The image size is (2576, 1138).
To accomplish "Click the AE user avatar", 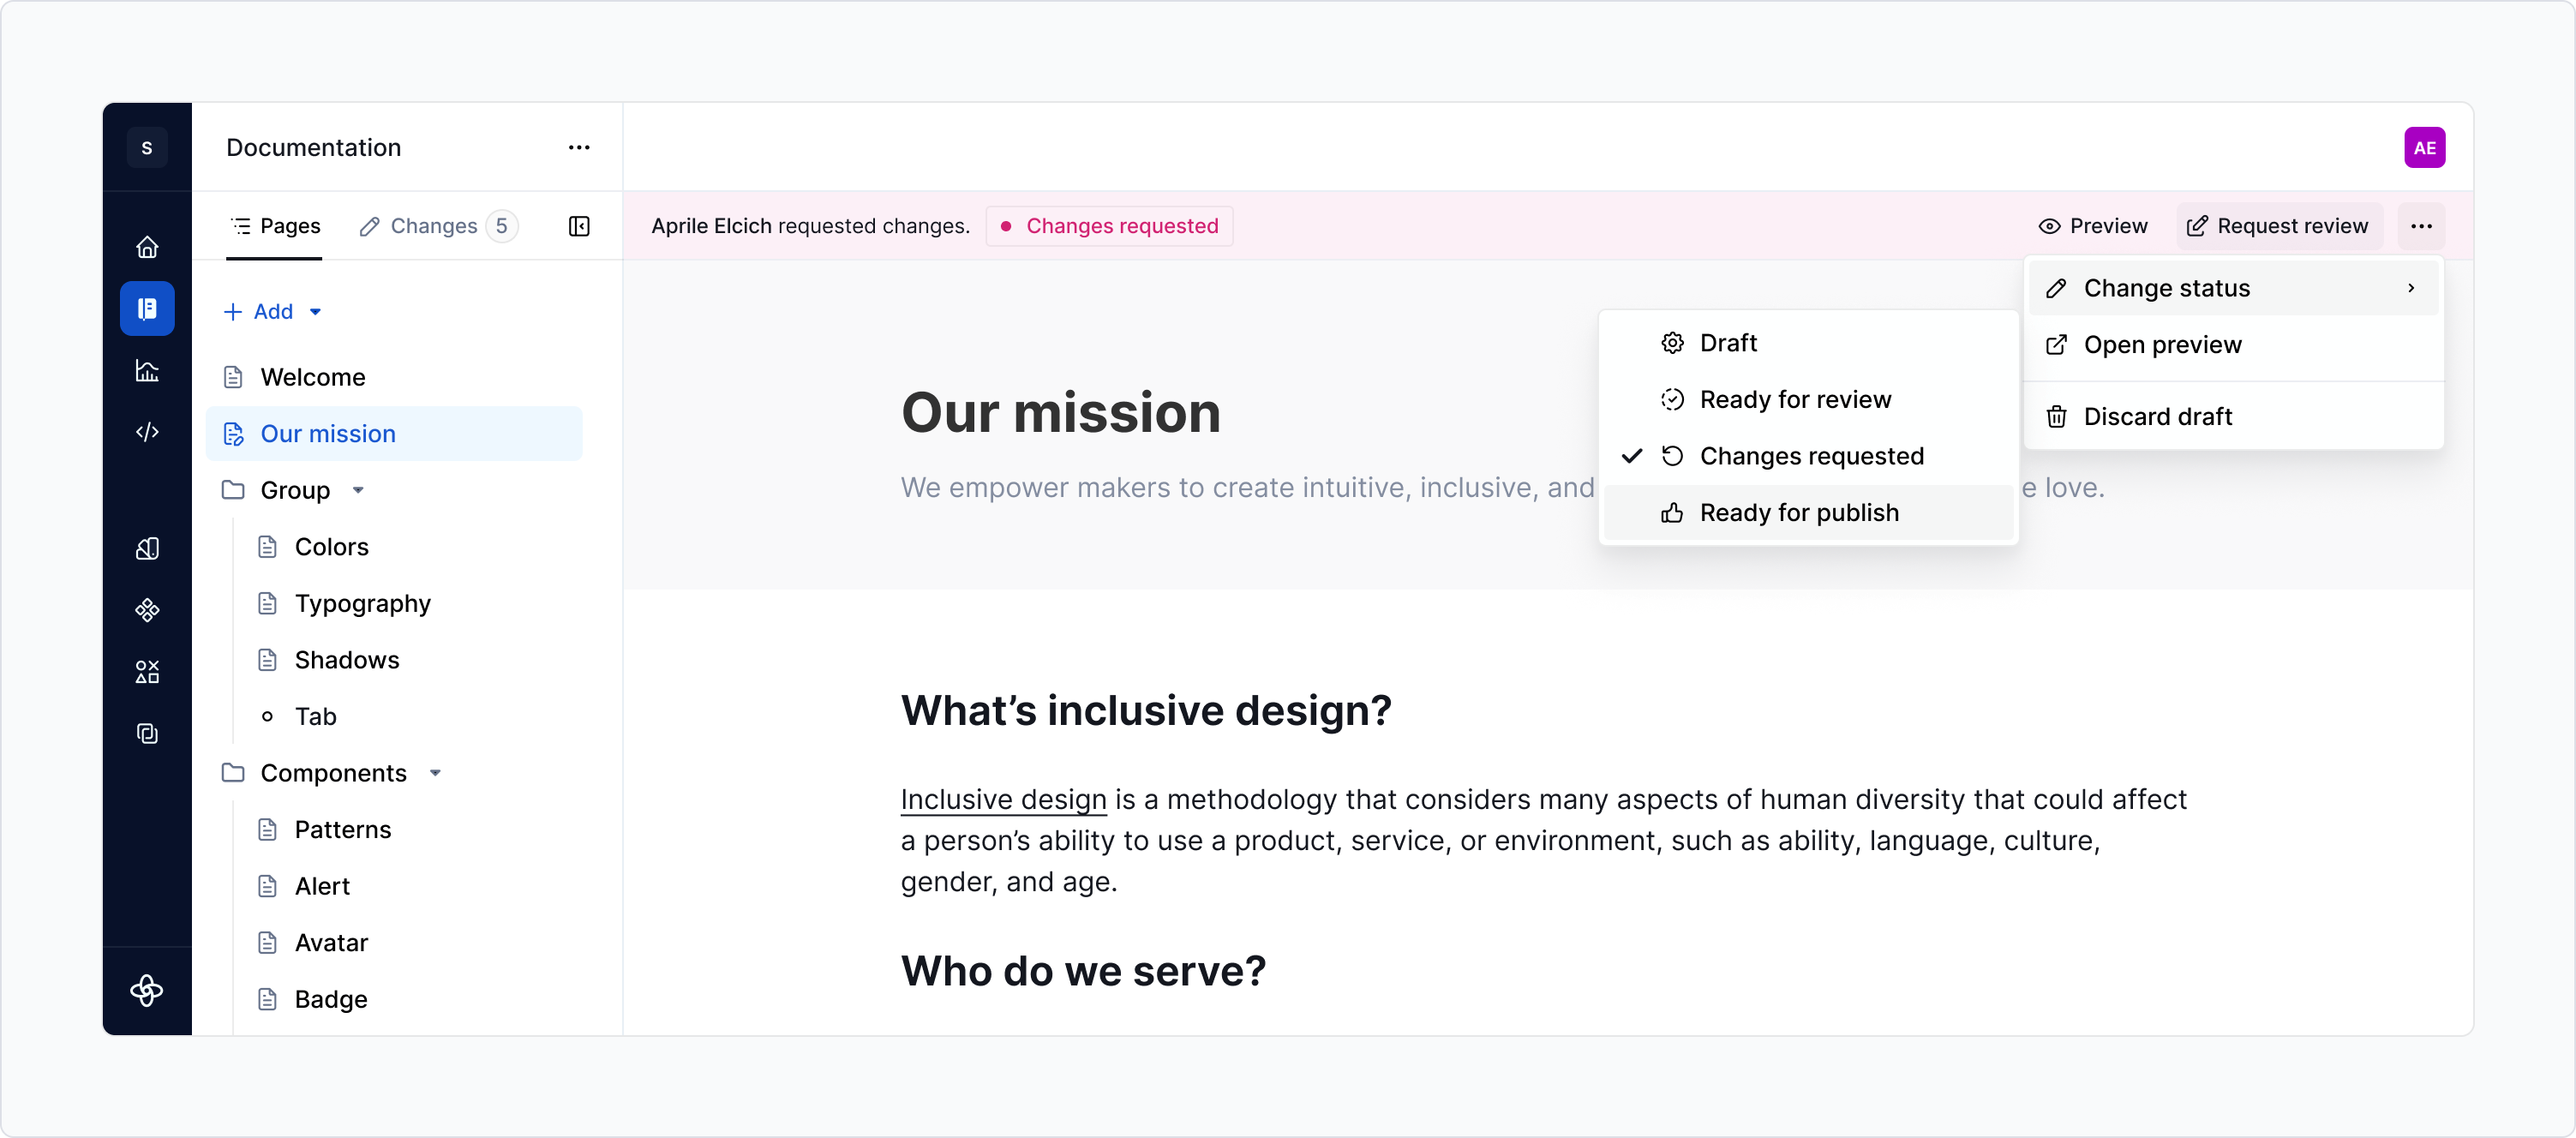I will point(2424,148).
